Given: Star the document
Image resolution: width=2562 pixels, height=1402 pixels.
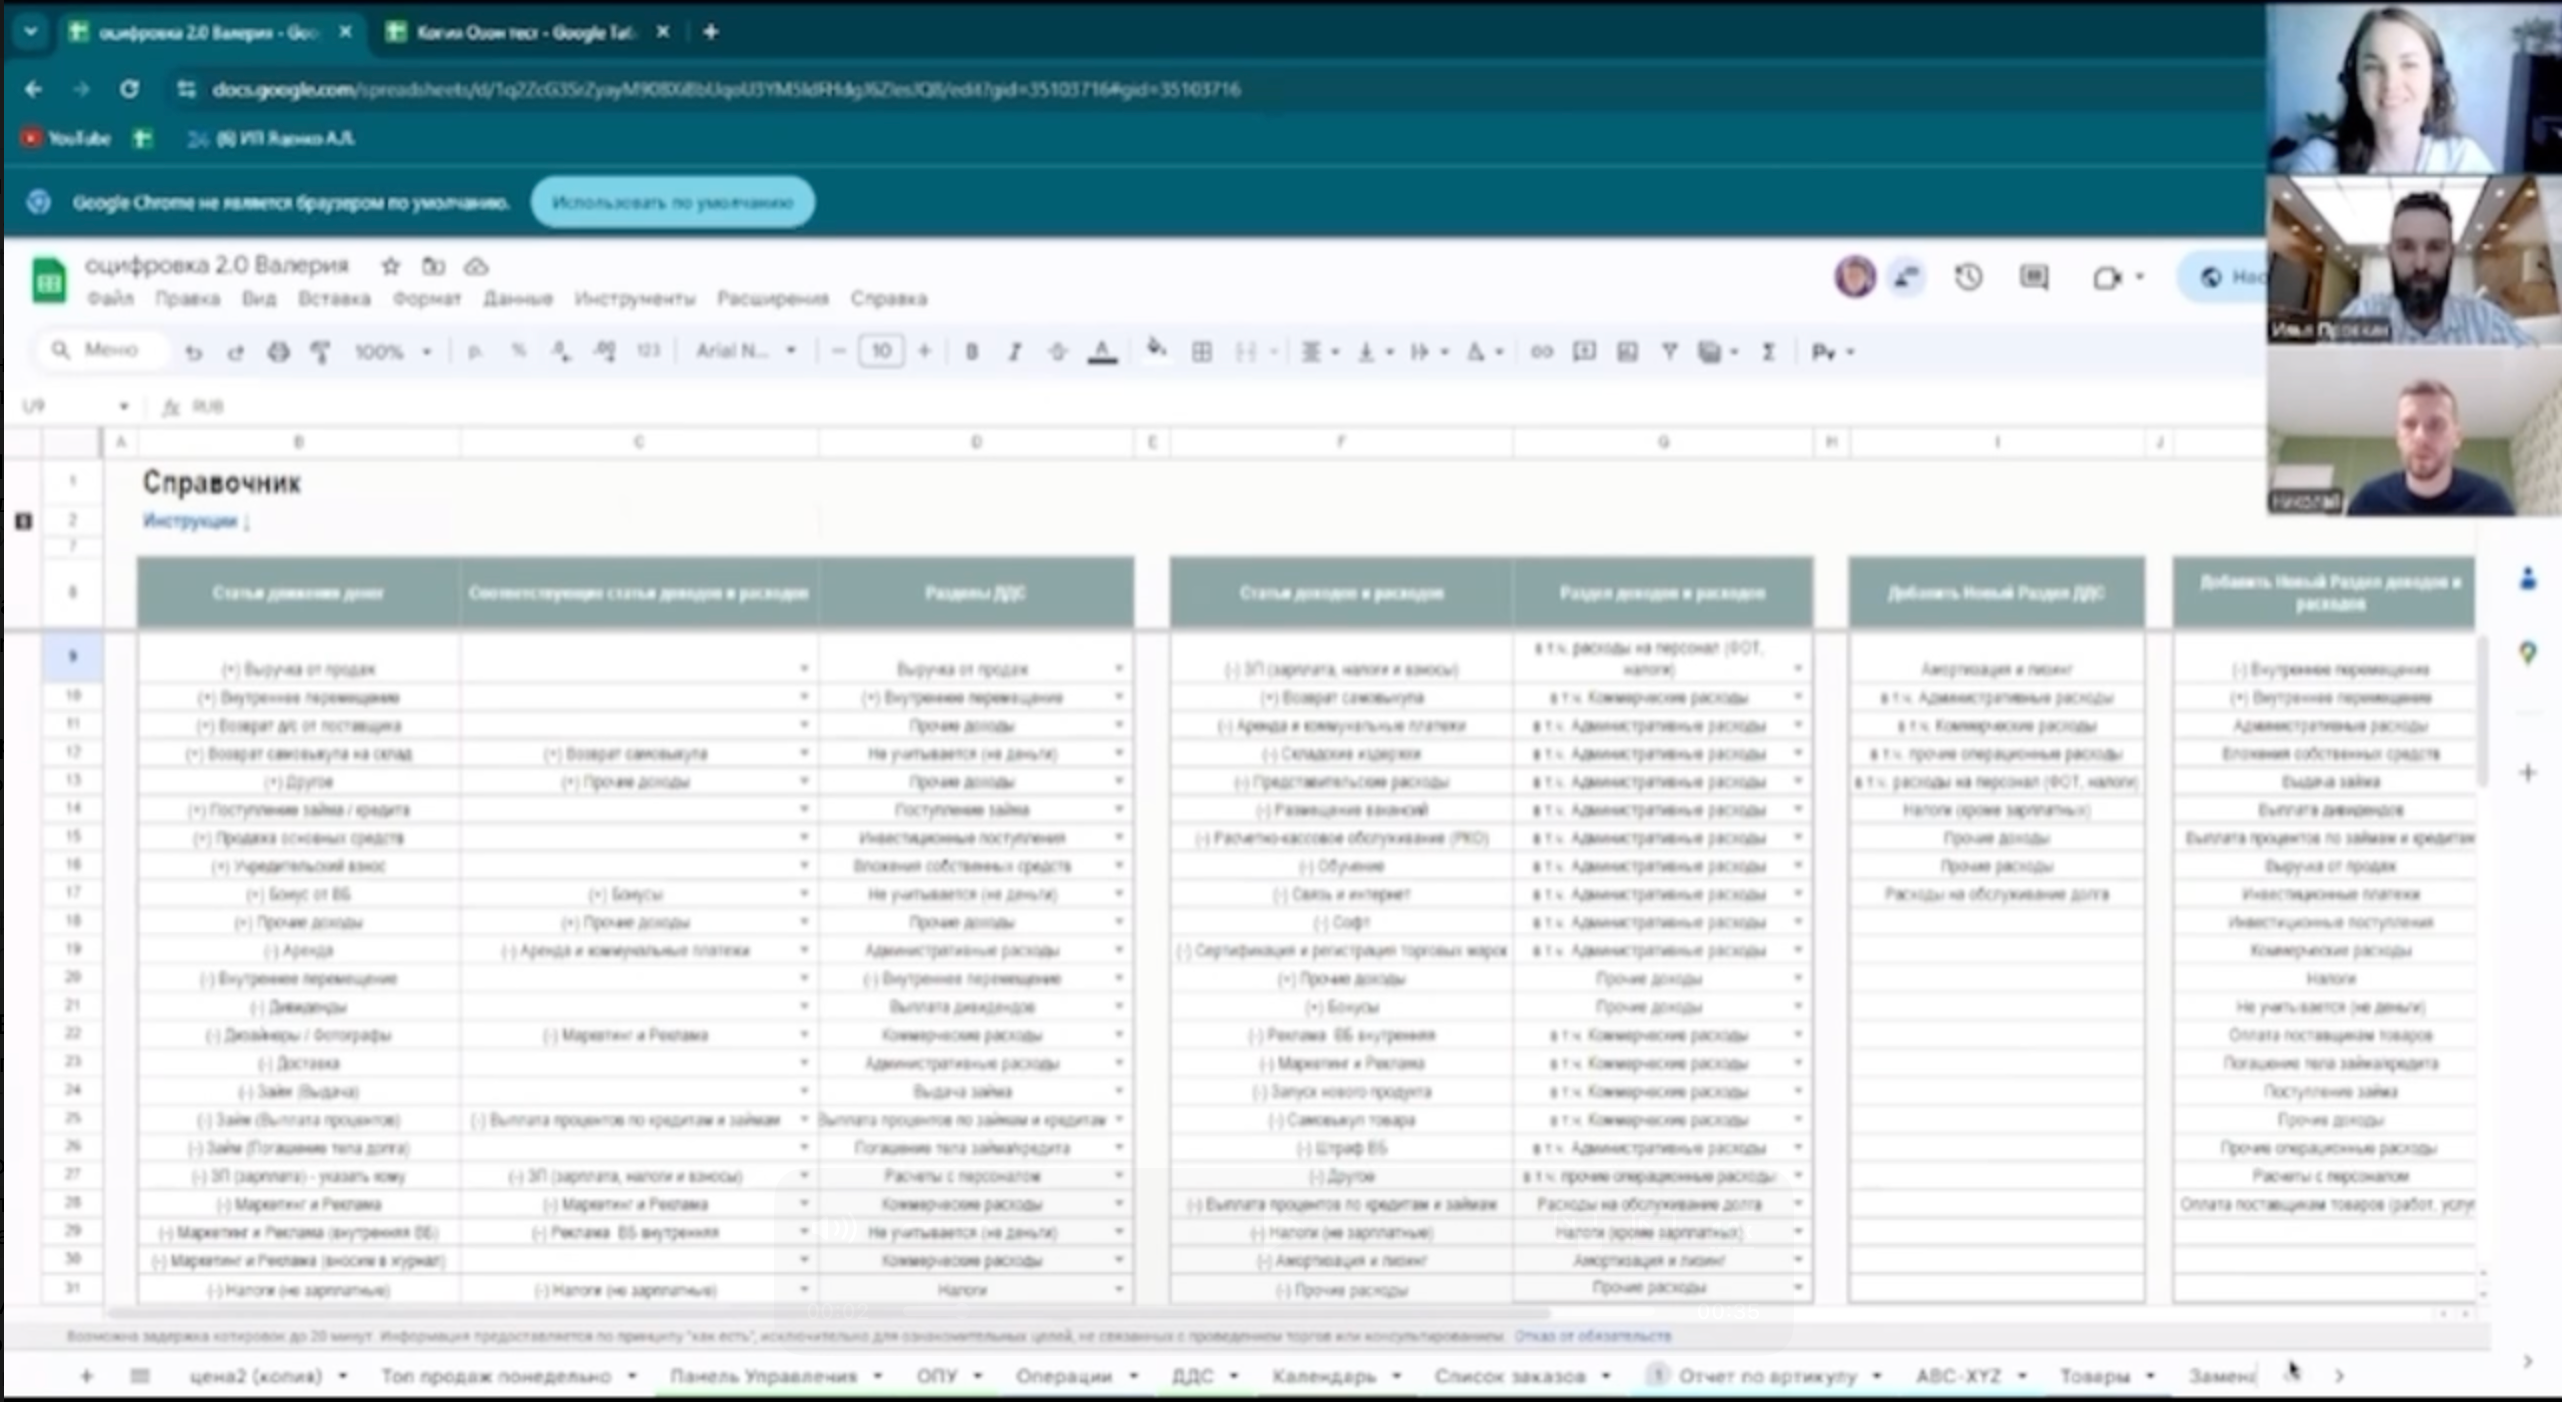Looking at the screenshot, I should pos(391,266).
